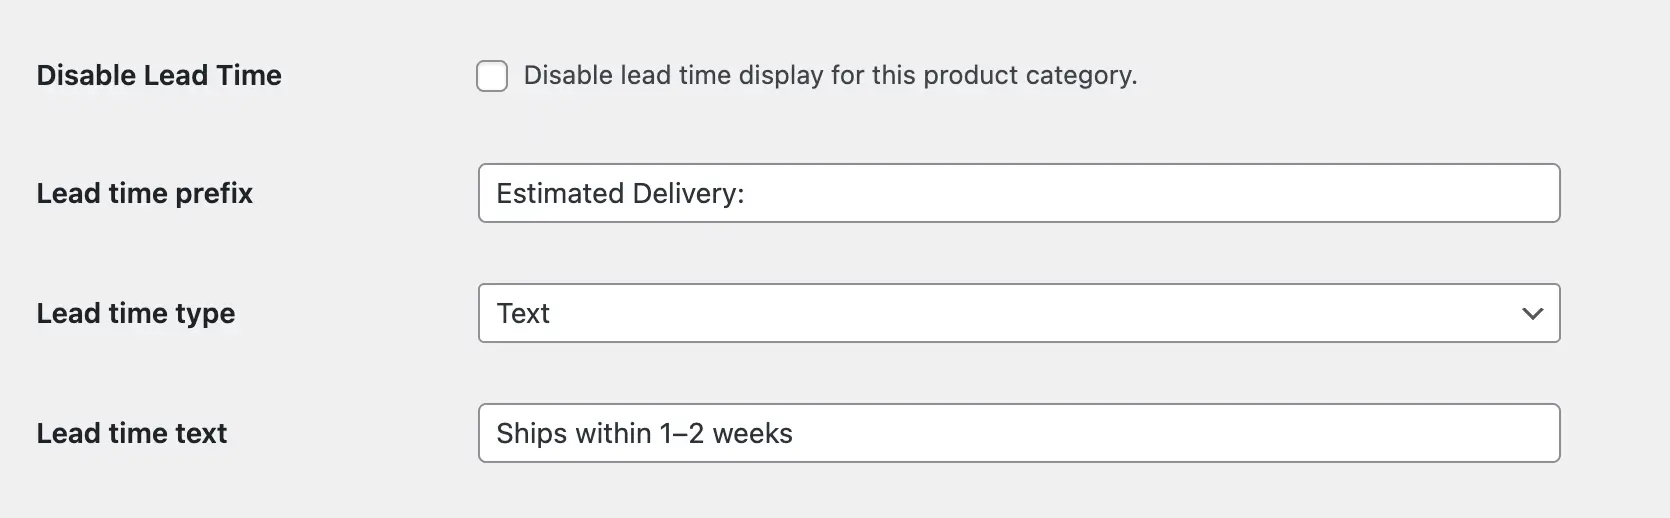Click the "1–2" in the lead time text
The image size is (1670, 518).
coord(682,434)
